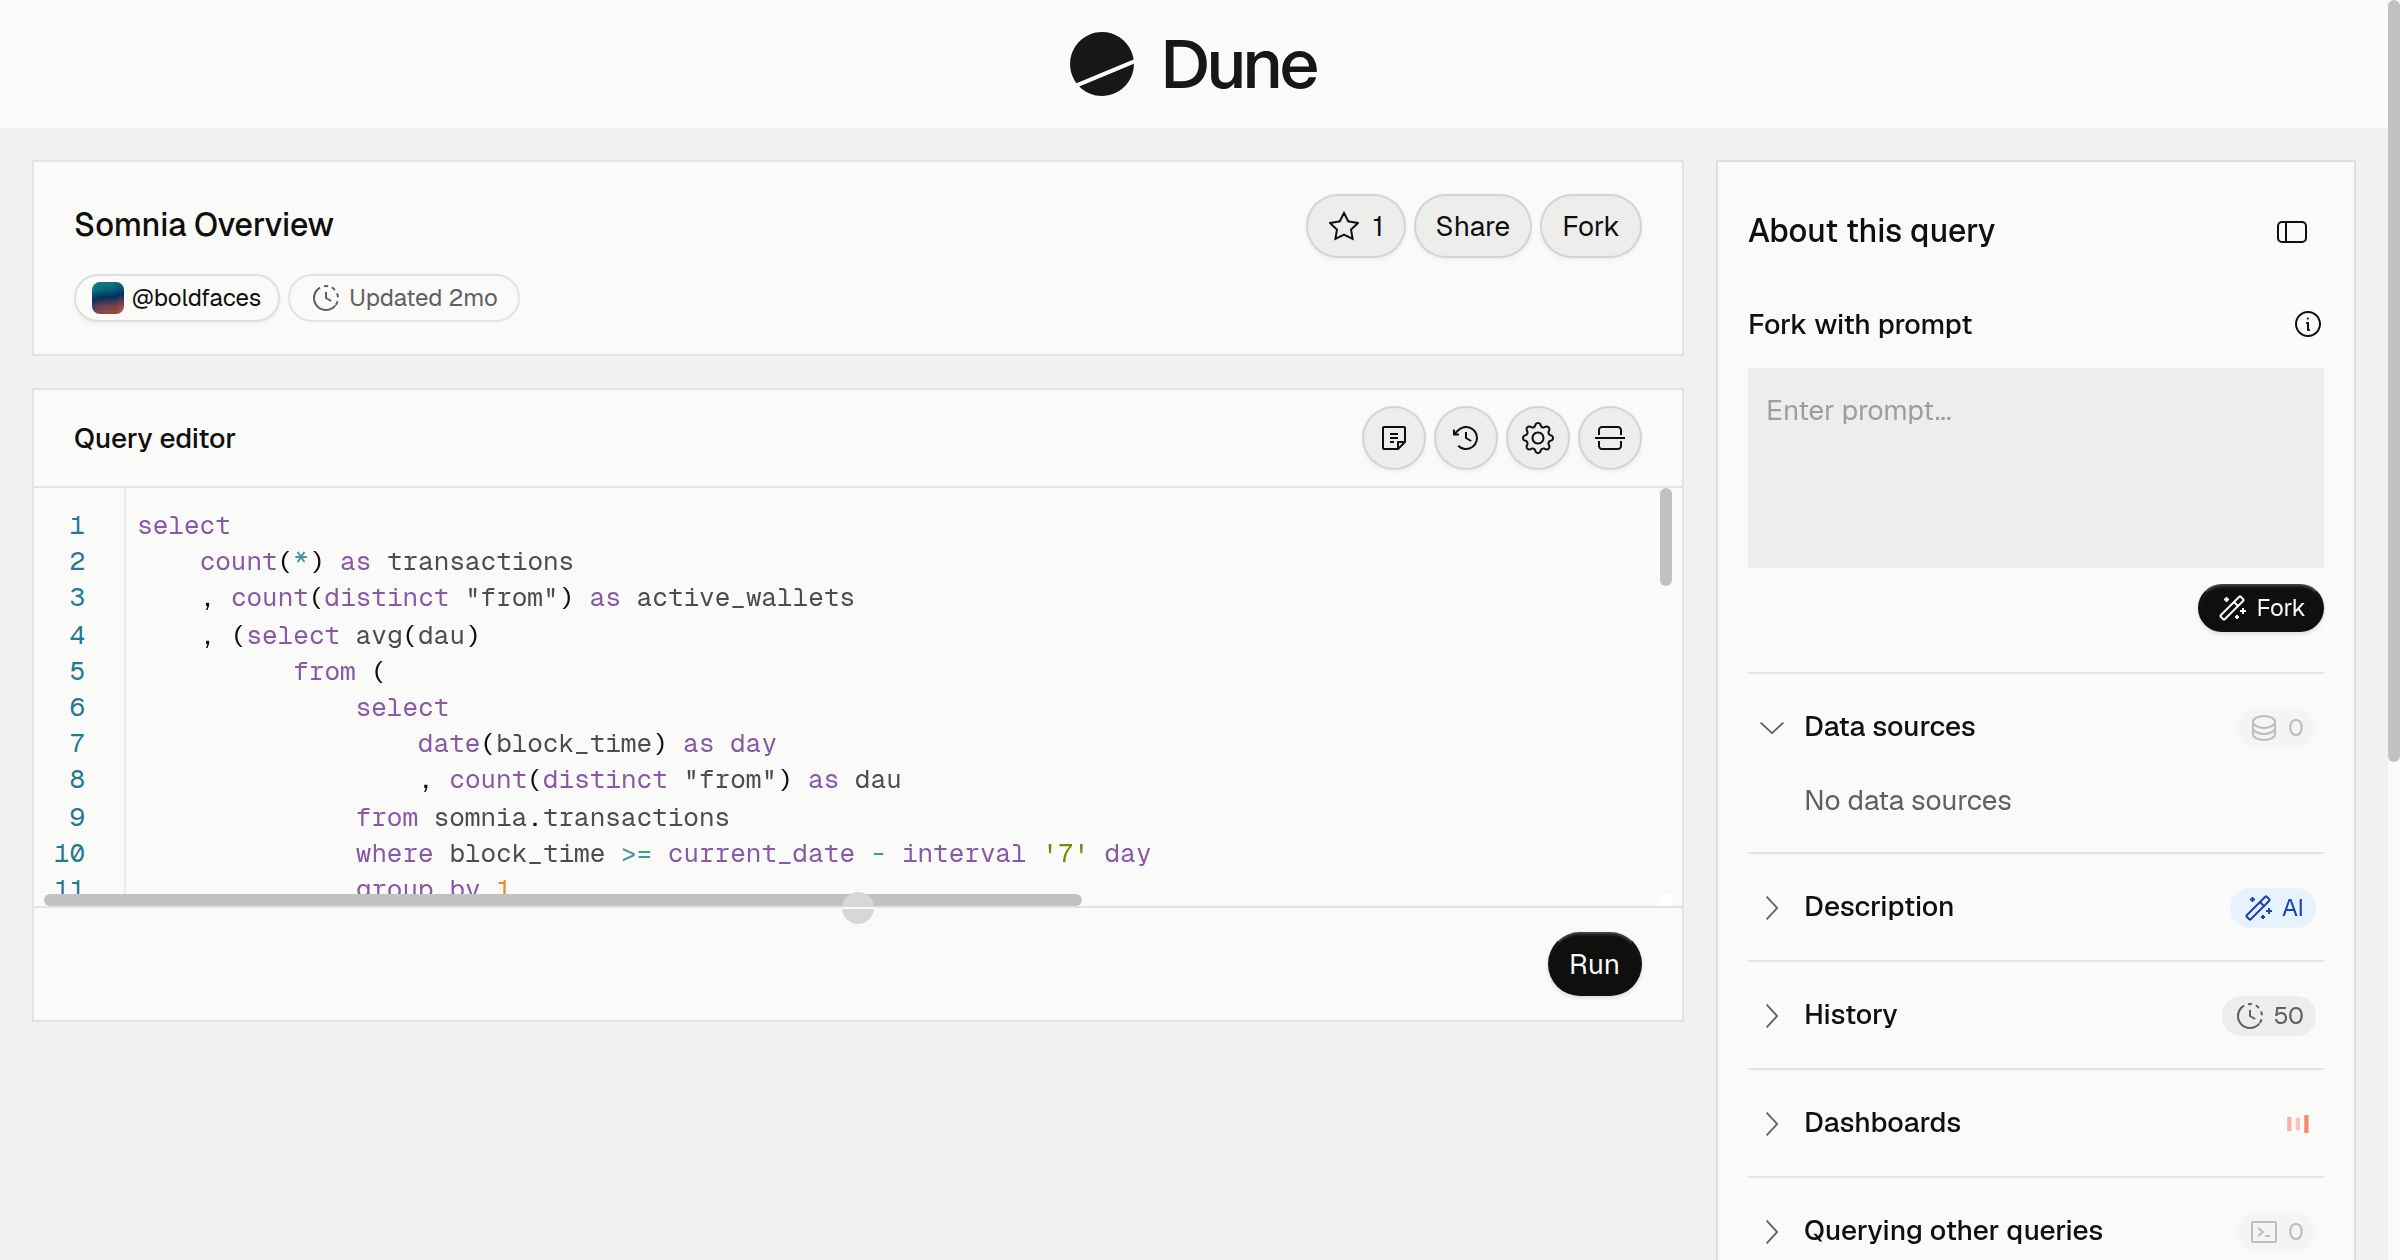Image resolution: width=2400 pixels, height=1260 pixels.
Task: Expand the Description section
Action: [x=1771, y=907]
